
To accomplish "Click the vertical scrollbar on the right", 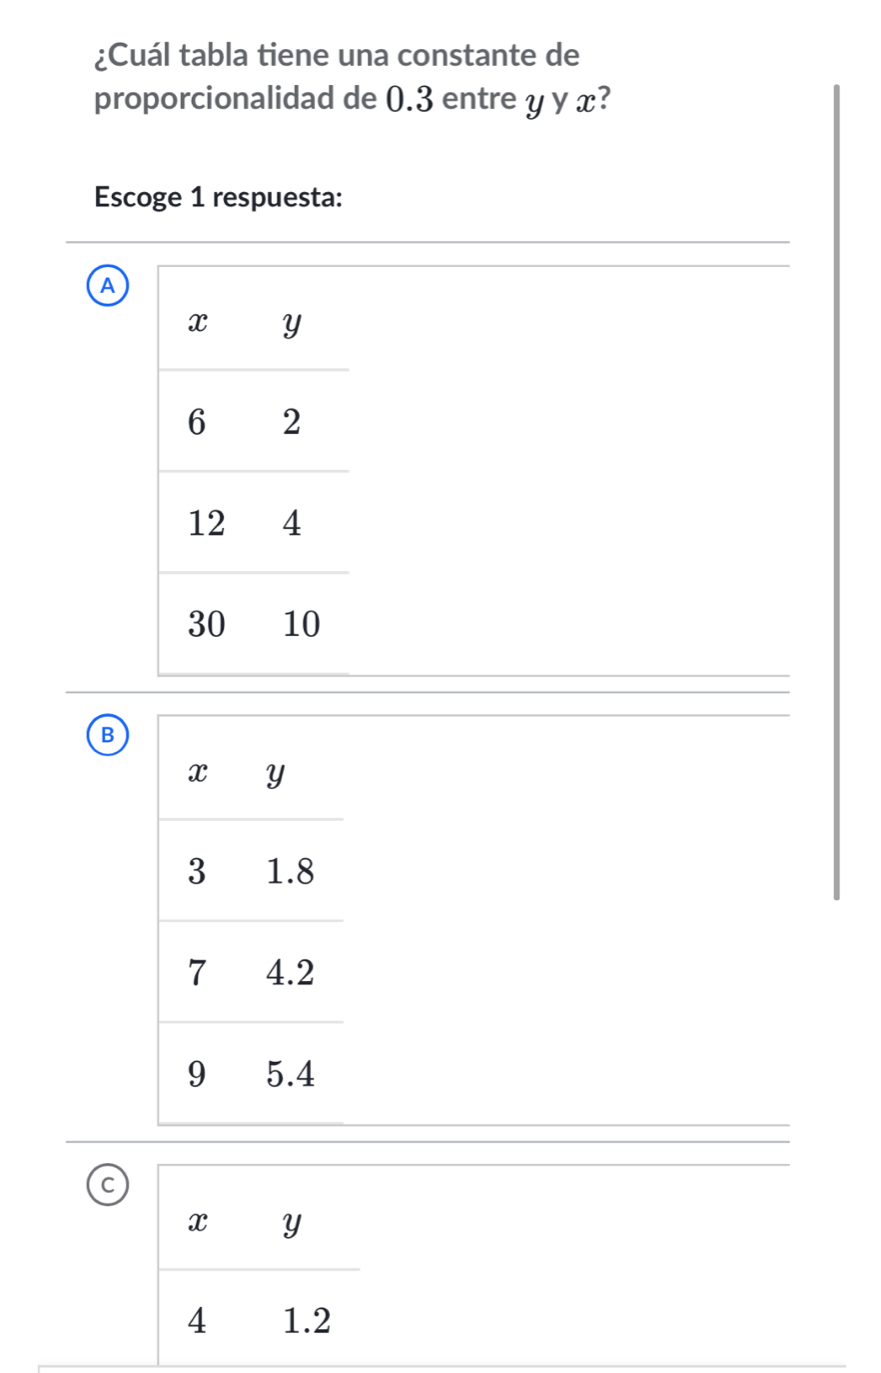I will pyautogui.click(x=837, y=492).
